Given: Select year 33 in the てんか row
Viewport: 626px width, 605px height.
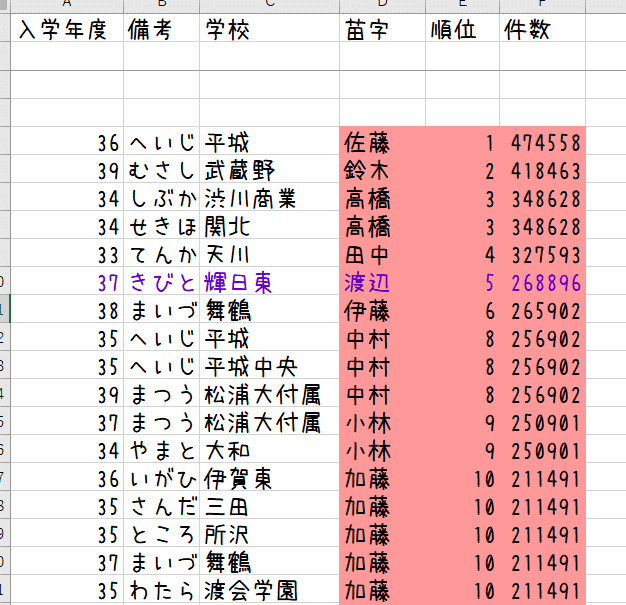Looking at the screenshot, I should (67, 253).
